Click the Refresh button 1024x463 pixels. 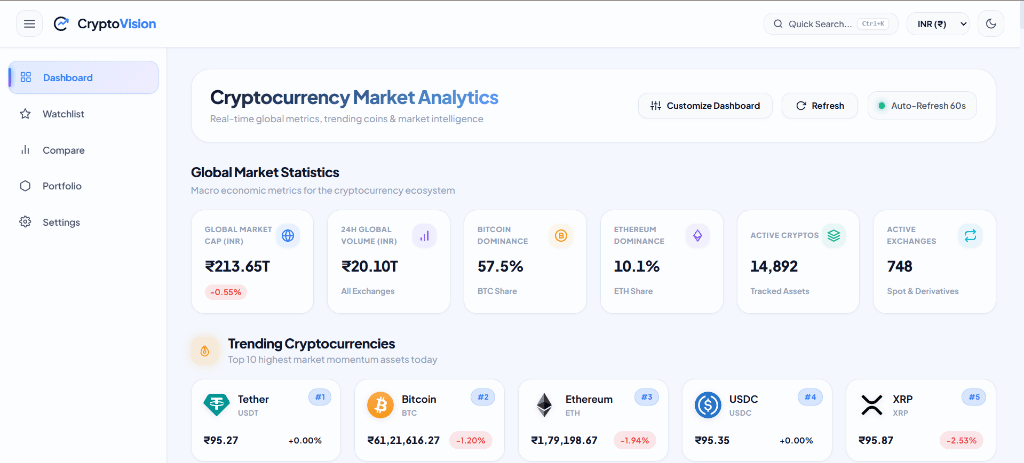coord(820,106)
